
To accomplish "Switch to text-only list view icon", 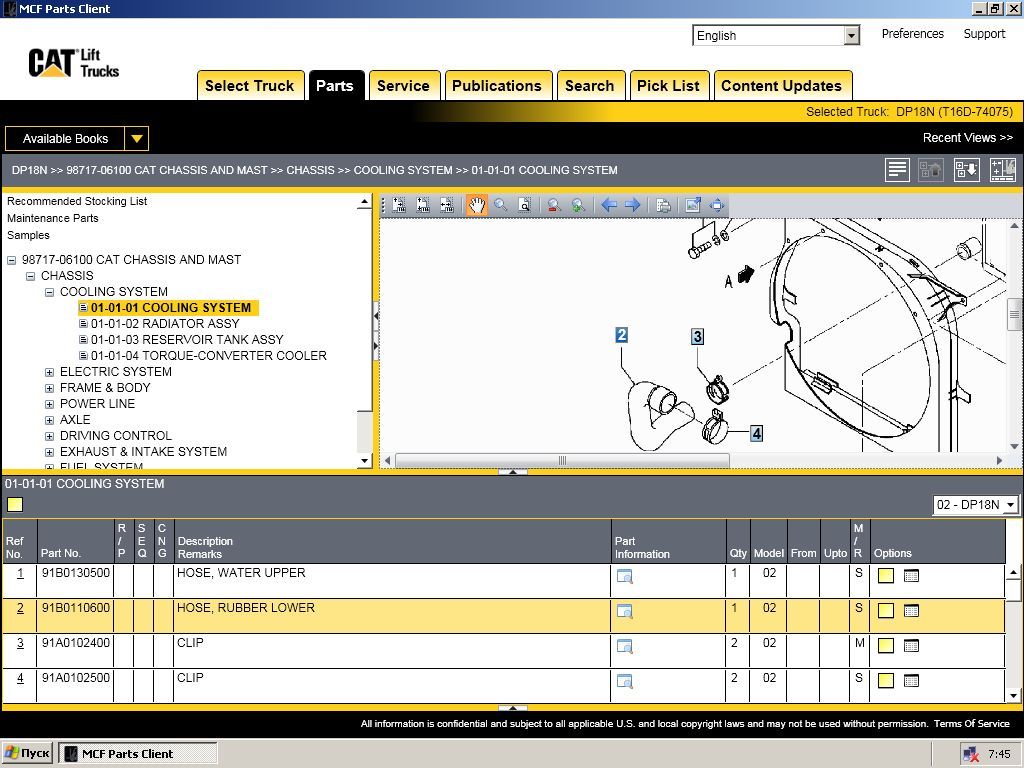I will [897, 170].
